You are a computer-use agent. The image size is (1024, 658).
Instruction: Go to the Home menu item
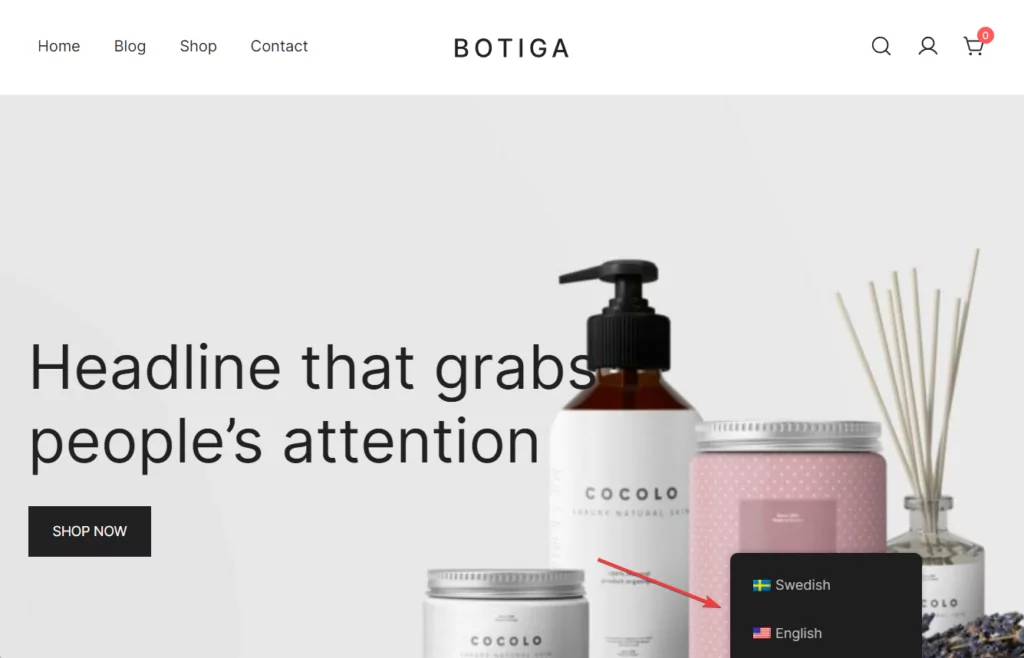click(59, 46)
